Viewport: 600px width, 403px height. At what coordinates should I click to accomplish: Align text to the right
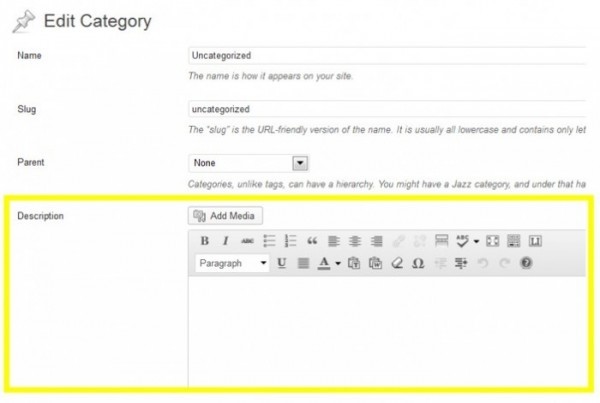377,241
